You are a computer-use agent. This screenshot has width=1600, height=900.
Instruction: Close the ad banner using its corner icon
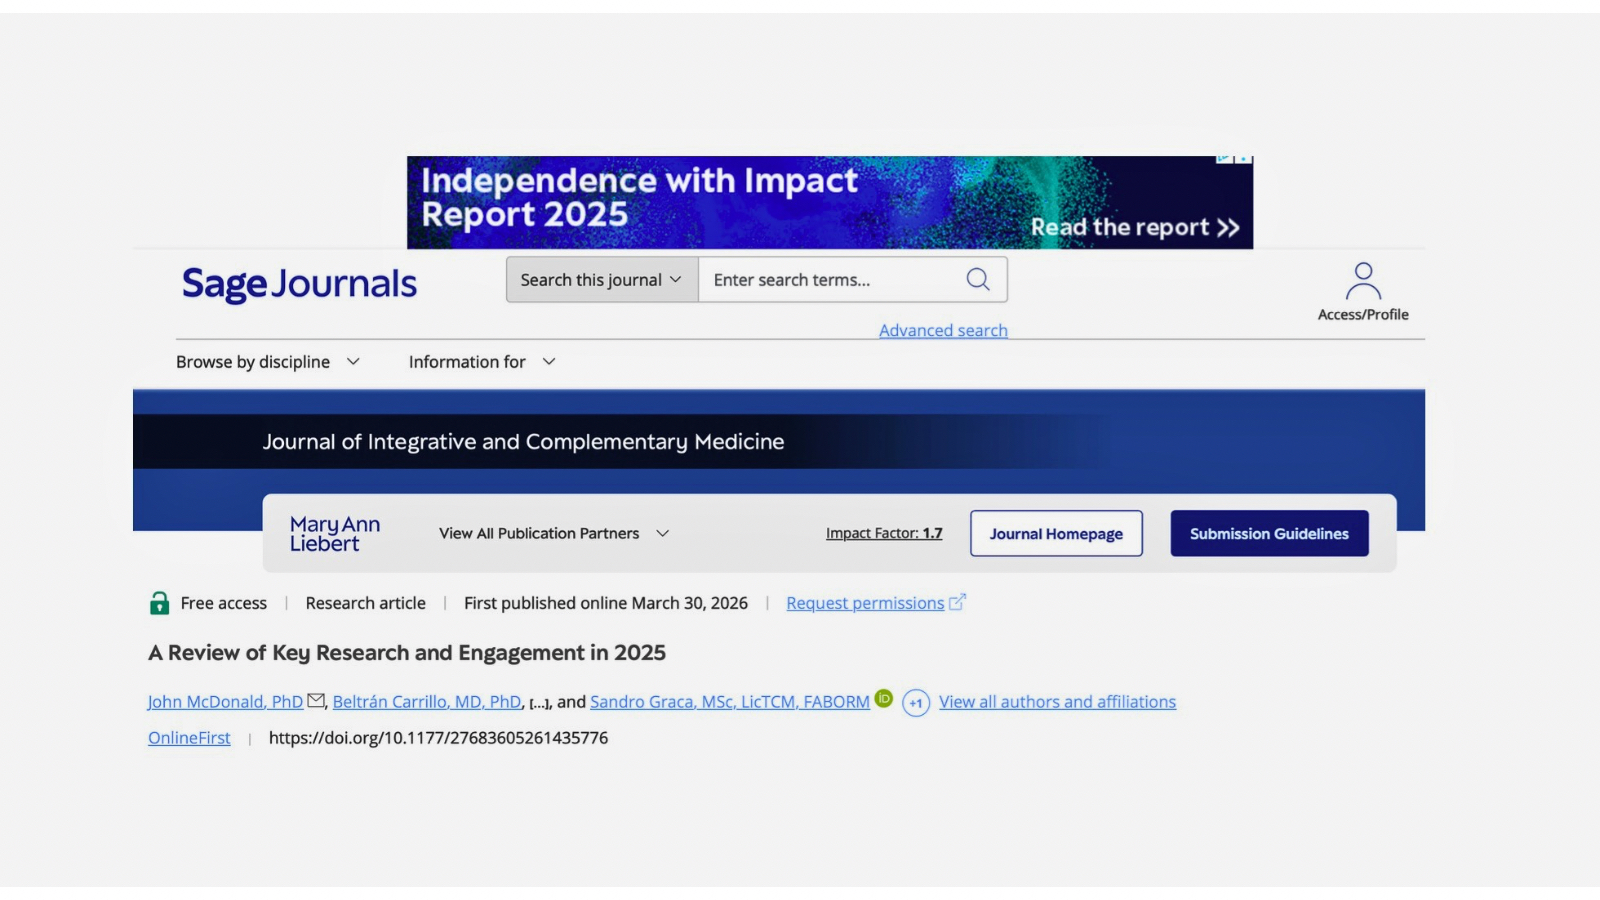(1243, 159)
